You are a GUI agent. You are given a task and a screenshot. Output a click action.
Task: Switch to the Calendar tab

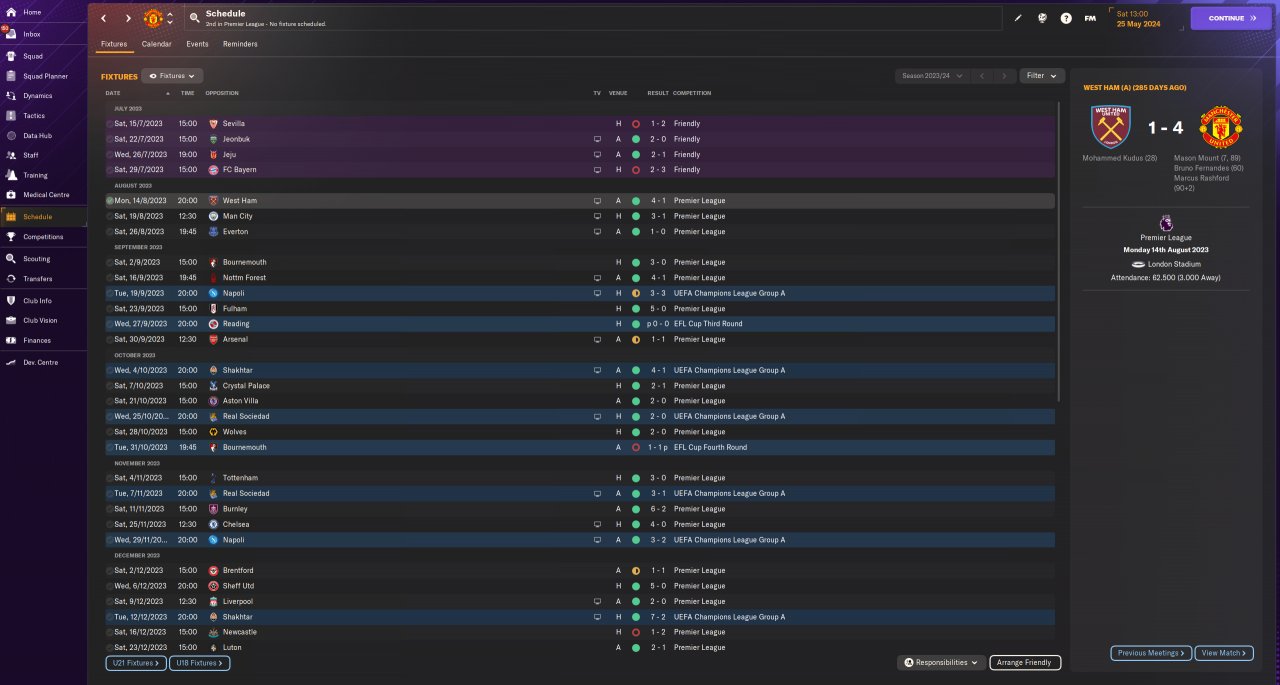point(156,44)
